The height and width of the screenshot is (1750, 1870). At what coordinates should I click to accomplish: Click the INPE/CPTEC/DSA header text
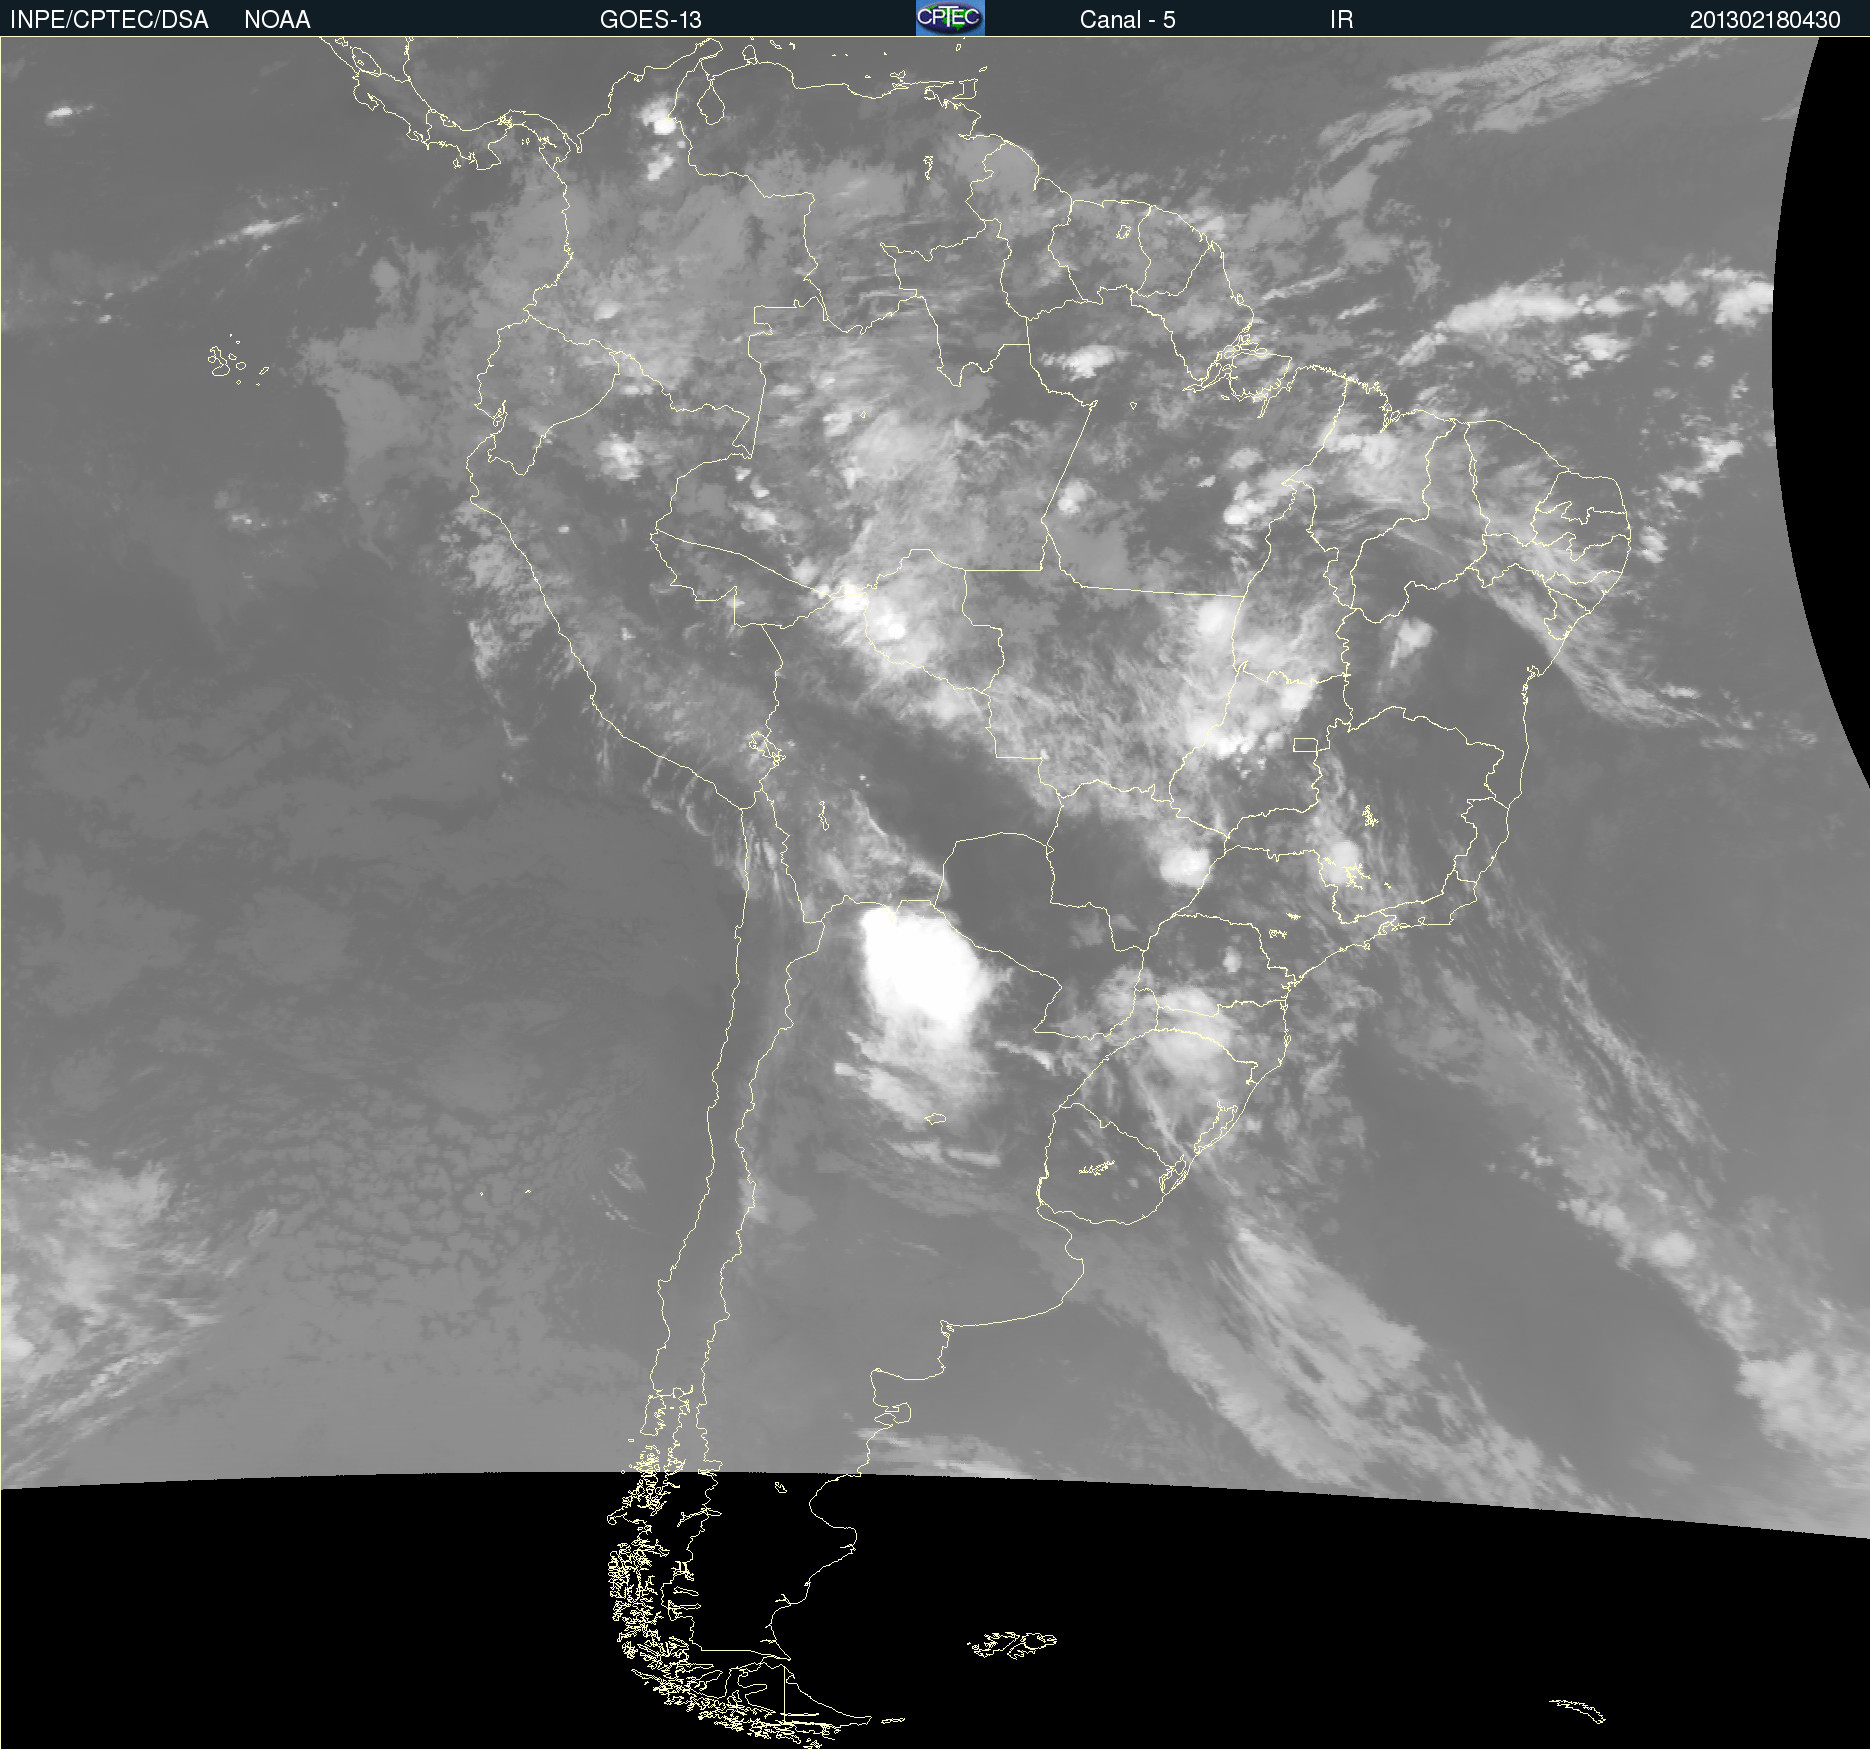point(109,19)
